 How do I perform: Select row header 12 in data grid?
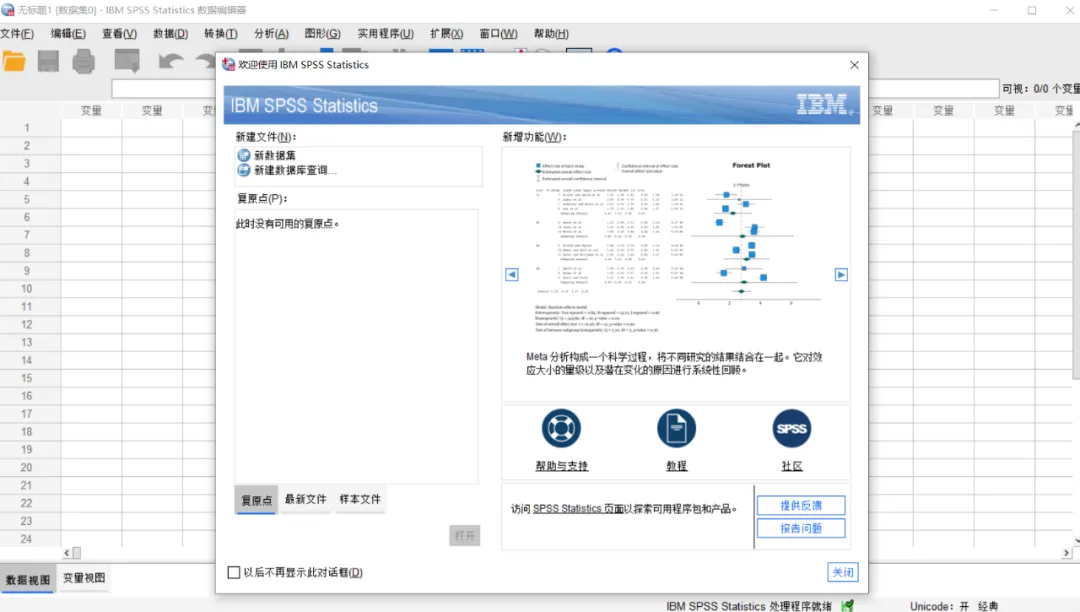27,325
